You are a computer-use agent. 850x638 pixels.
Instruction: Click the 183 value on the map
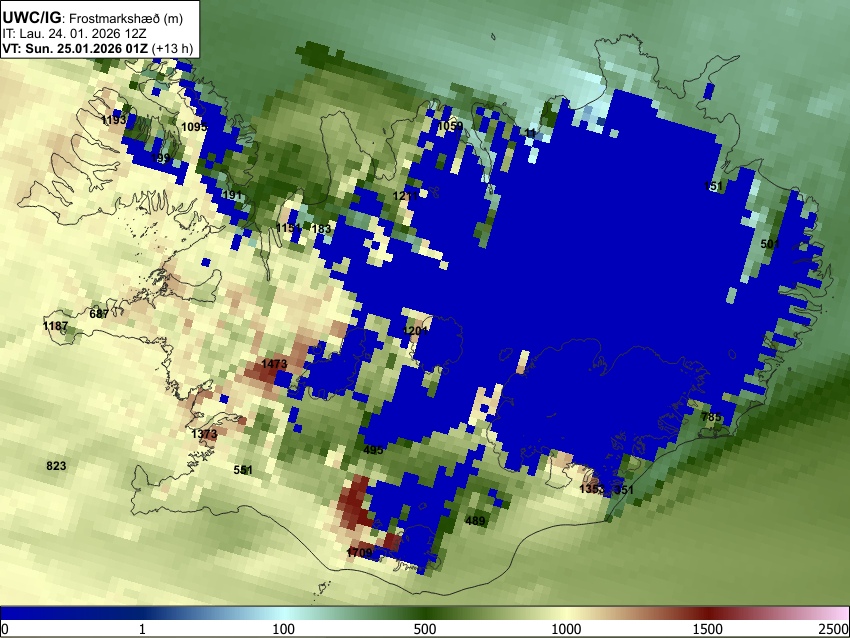pyautogui.click(x=321, y=229)
